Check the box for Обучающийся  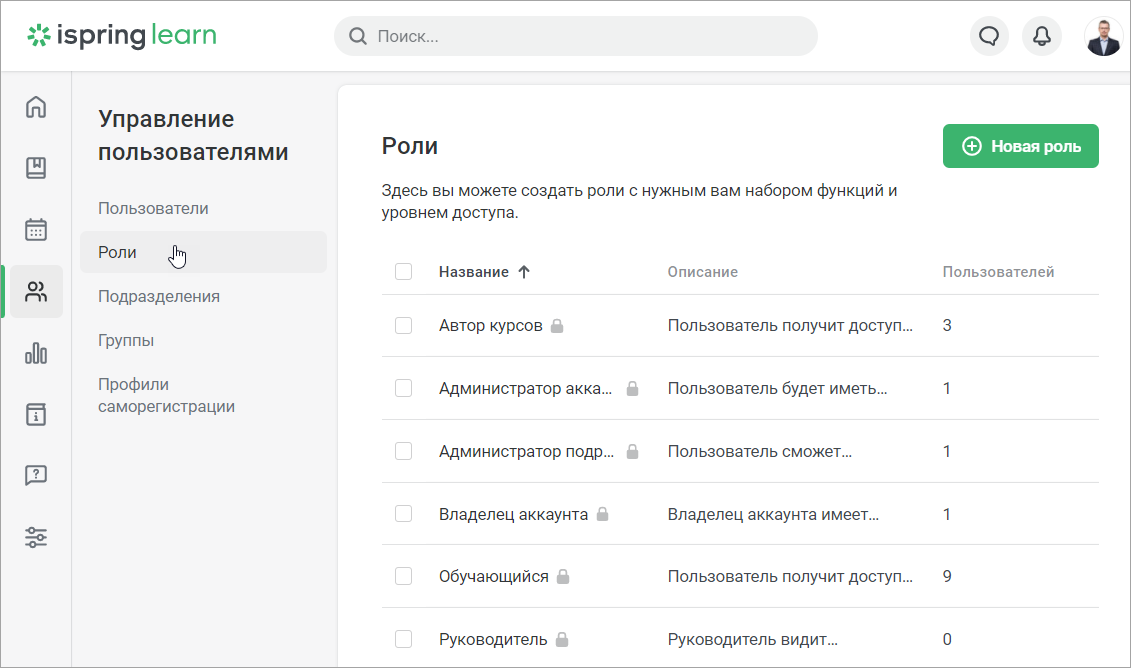coord(403,576)
